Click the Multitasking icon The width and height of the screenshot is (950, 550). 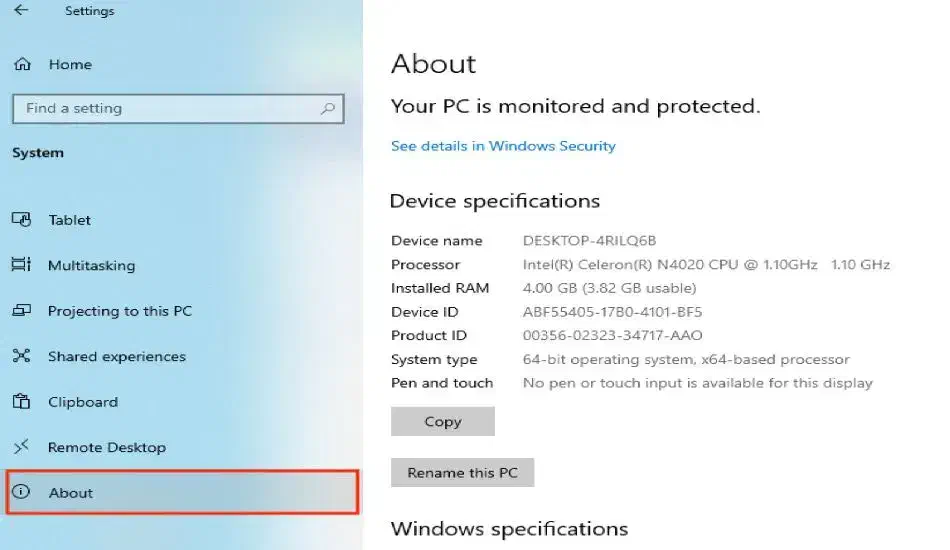coord(22,265)
